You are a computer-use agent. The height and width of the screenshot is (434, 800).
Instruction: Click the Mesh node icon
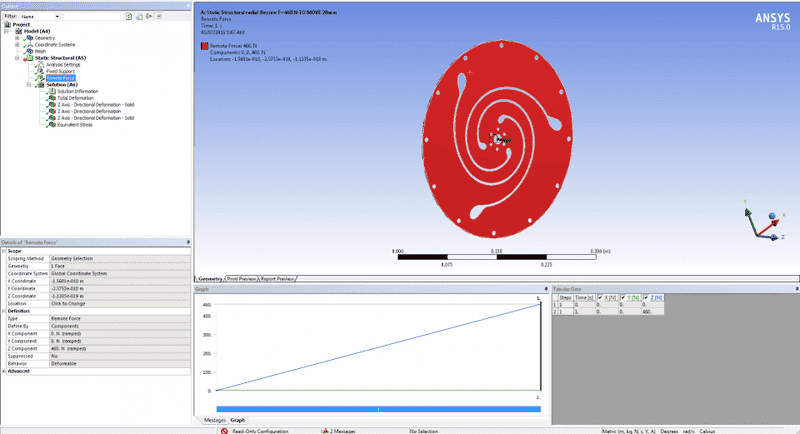[30, 51]
